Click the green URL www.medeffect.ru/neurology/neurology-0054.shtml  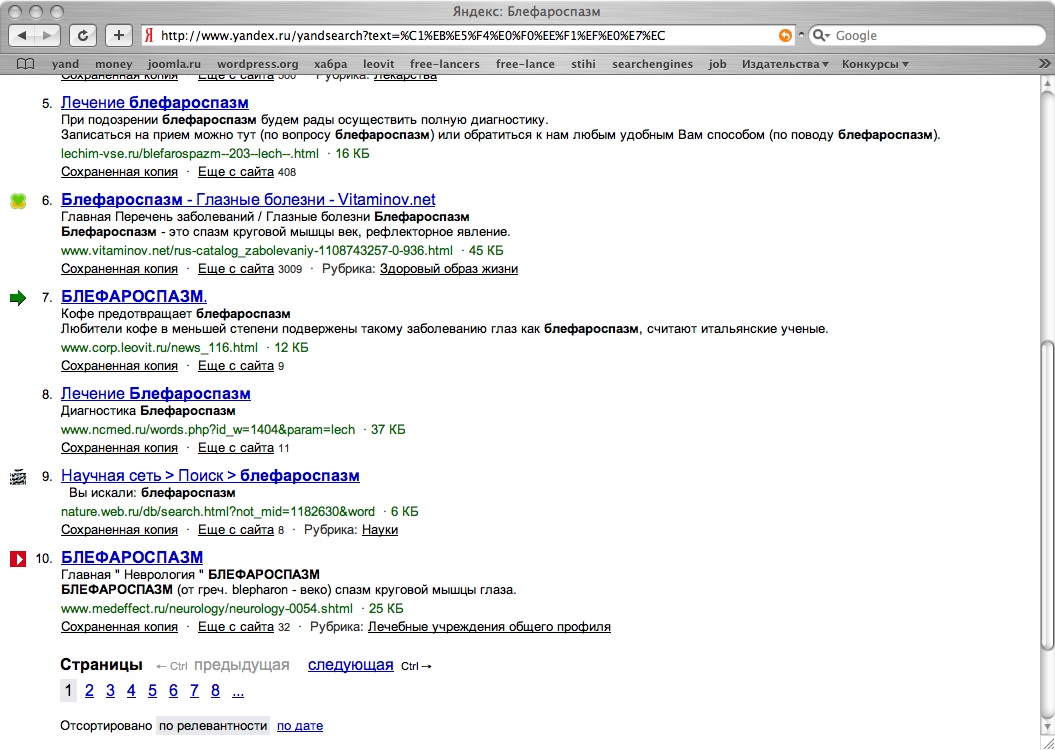pos(207,609)
